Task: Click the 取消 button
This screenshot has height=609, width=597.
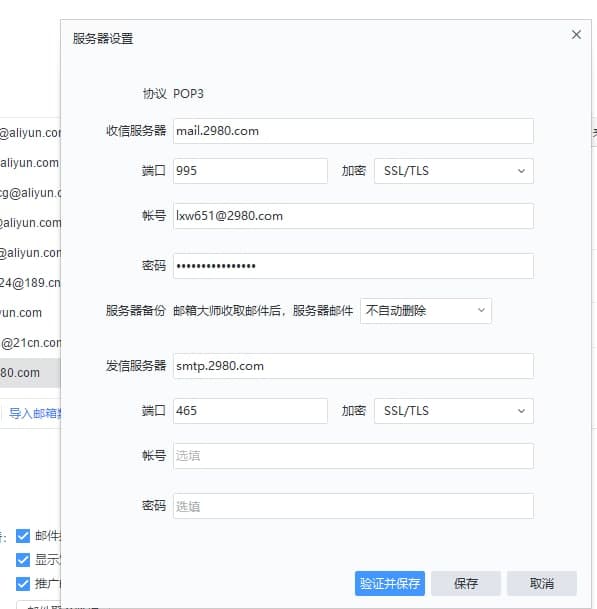Action: tap(541, 583)
